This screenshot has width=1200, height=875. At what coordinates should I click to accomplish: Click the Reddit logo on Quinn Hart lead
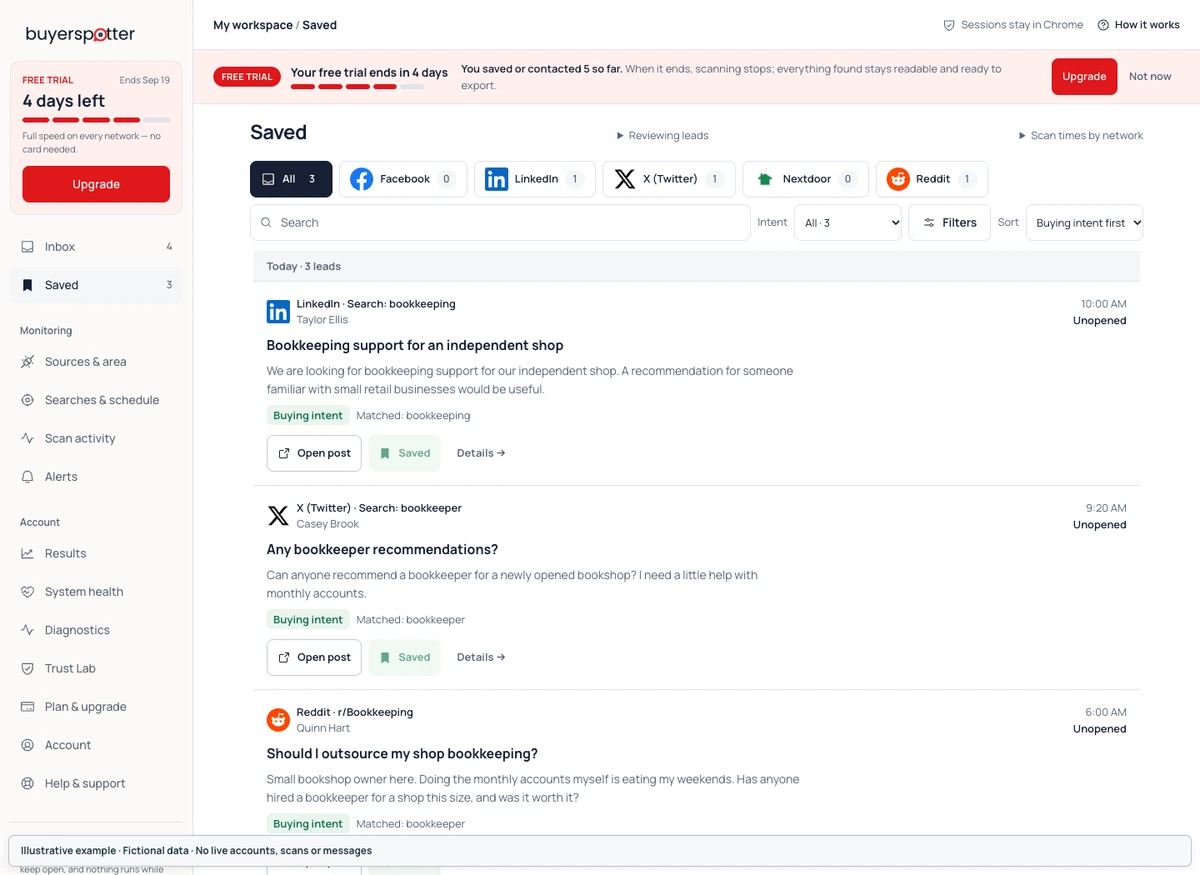click(278, 720)
